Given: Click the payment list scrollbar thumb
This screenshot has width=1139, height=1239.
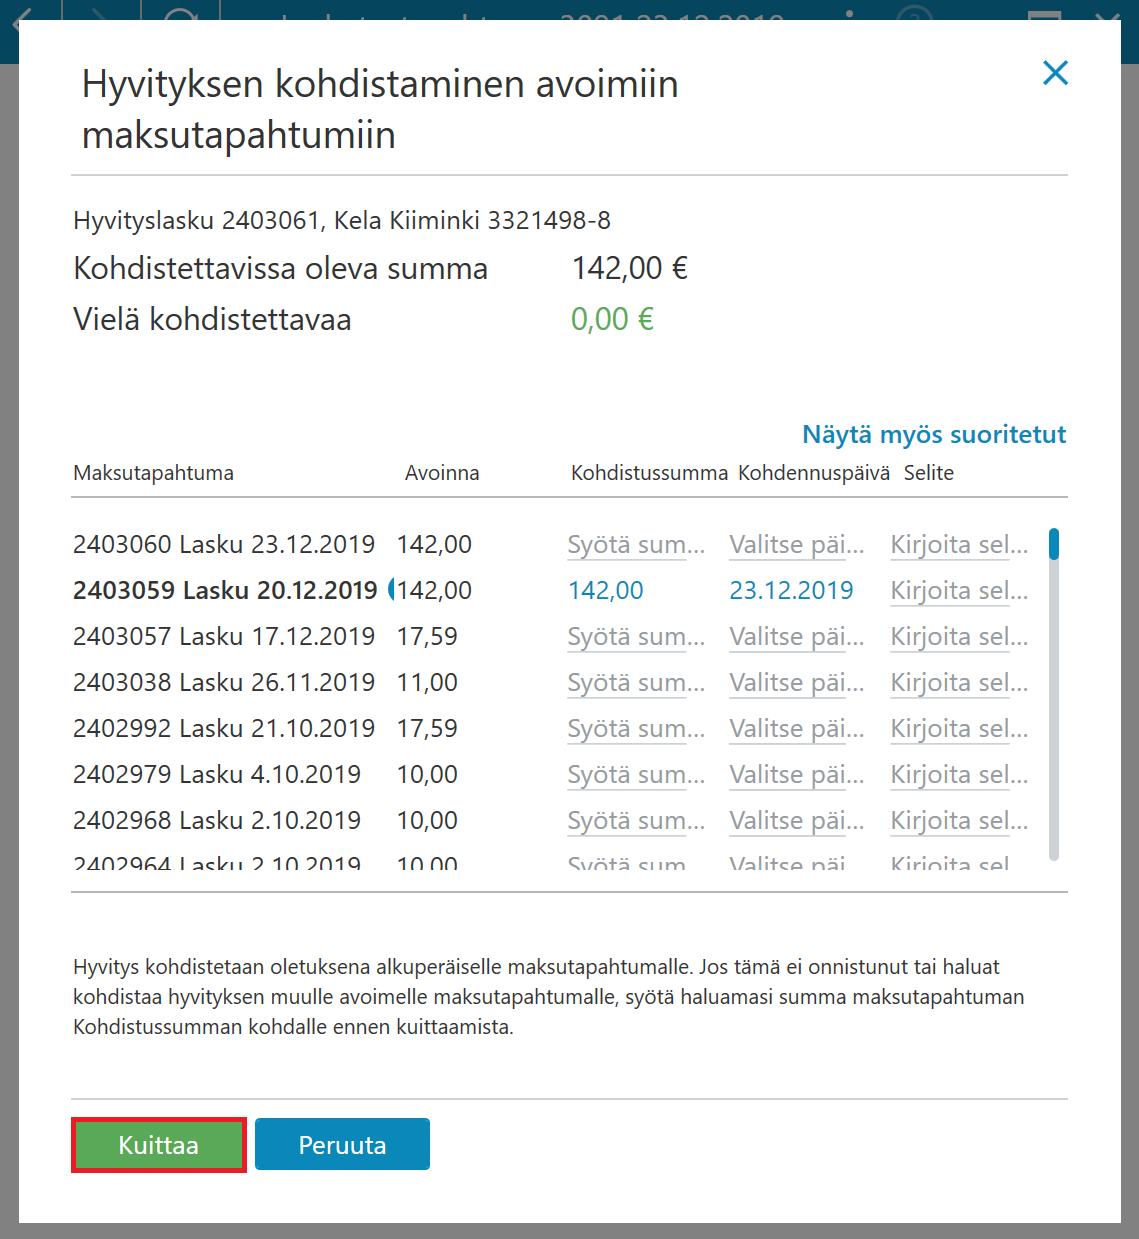Looking at the screenshot, I should click(1054, 544).
